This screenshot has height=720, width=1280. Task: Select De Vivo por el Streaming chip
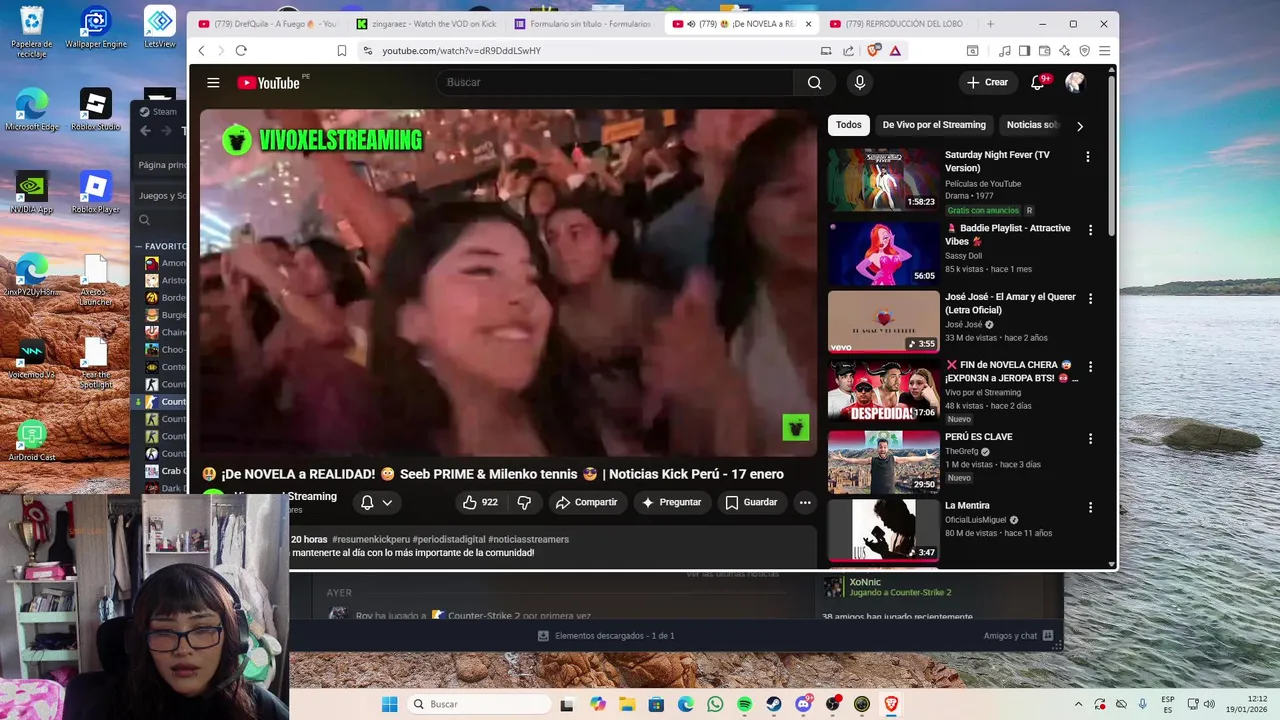coord(934,125)
